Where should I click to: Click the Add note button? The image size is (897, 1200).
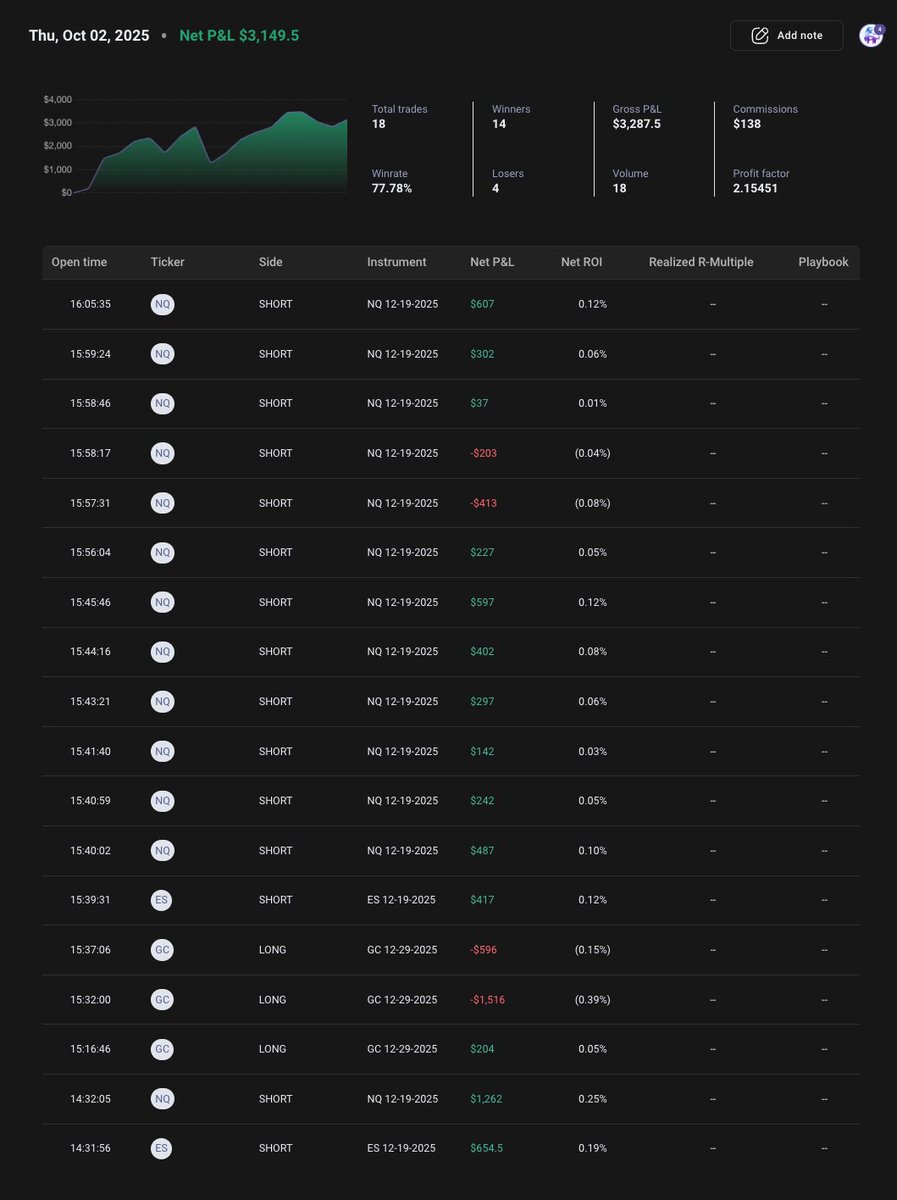click(x=787, y=35)
